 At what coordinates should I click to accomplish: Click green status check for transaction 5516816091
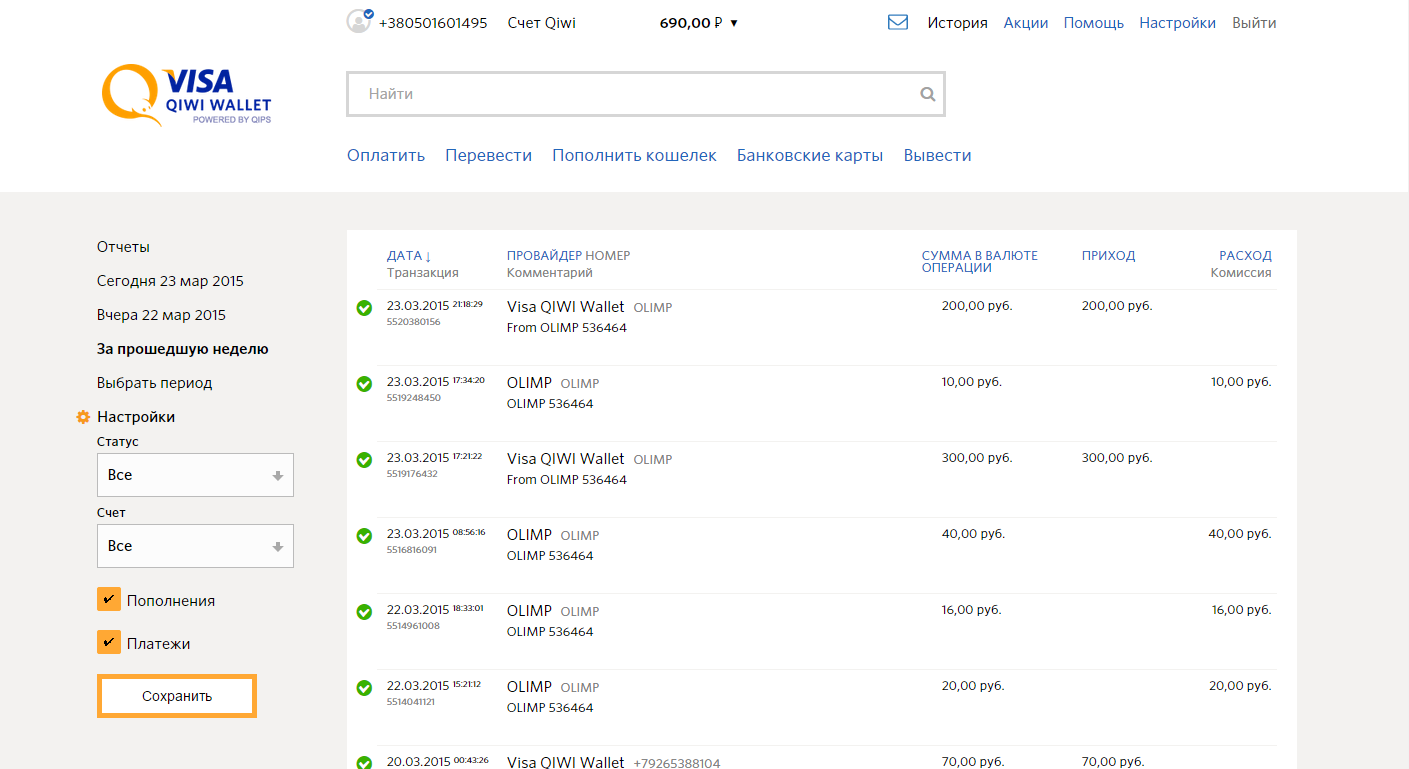pyautogui.click(x=364, y=536)
